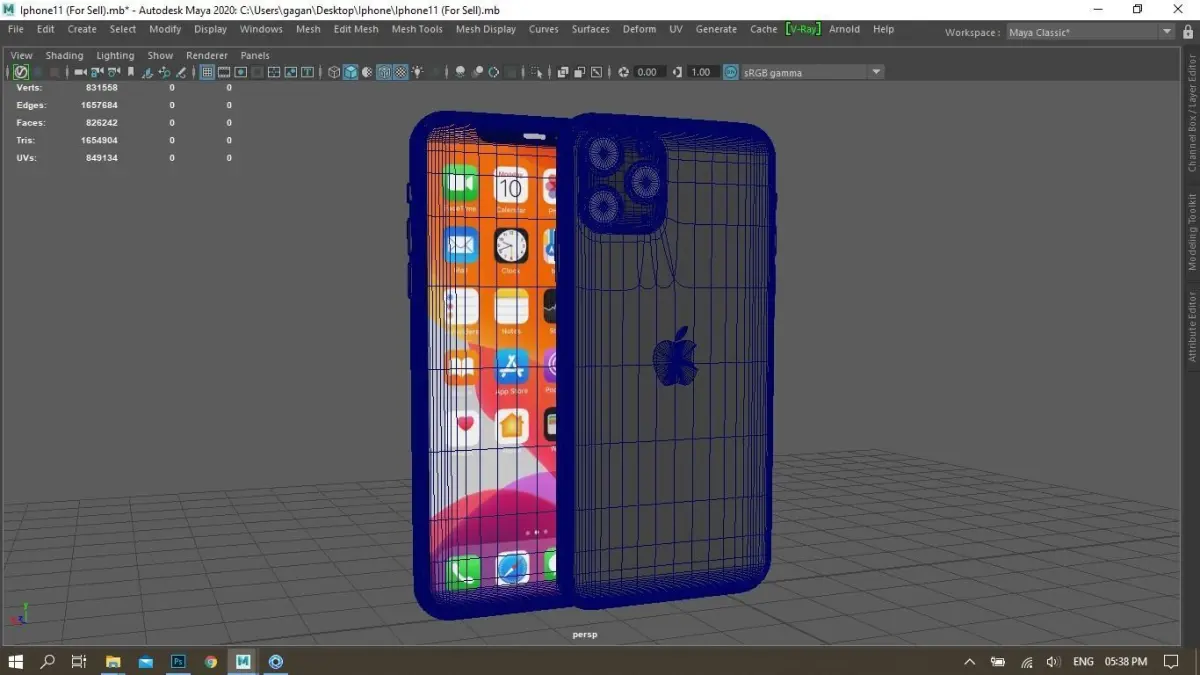This screenshot has height=675, width=1200.
Task: Click the Gamma value field showing 1.00
Action: click(x=704, y=72)
